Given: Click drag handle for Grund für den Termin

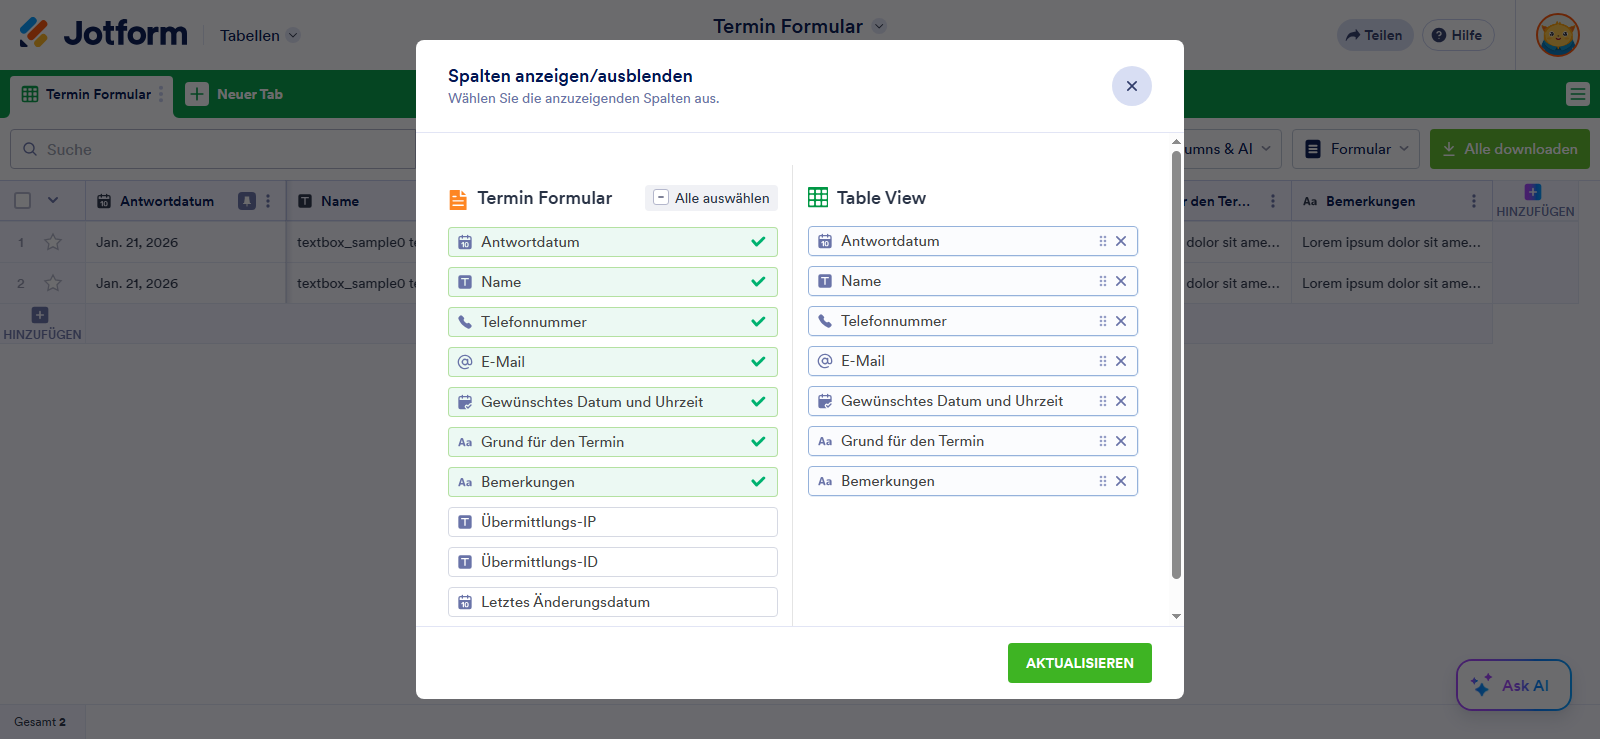Looking at the screenshot, I should pyautogui.click(x=1103, y=441).
